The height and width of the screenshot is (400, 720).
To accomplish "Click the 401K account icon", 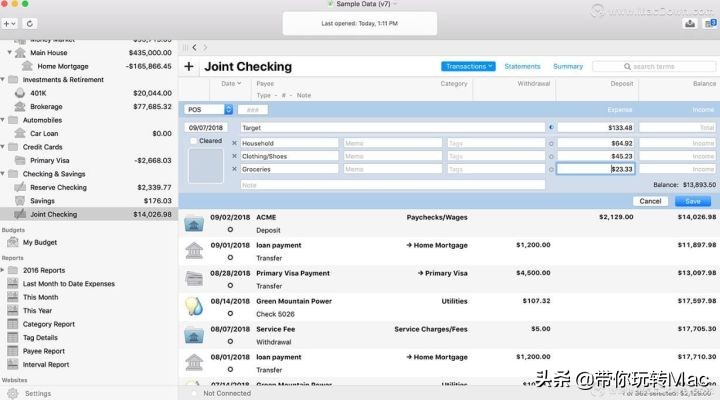I will pos(20,93).
